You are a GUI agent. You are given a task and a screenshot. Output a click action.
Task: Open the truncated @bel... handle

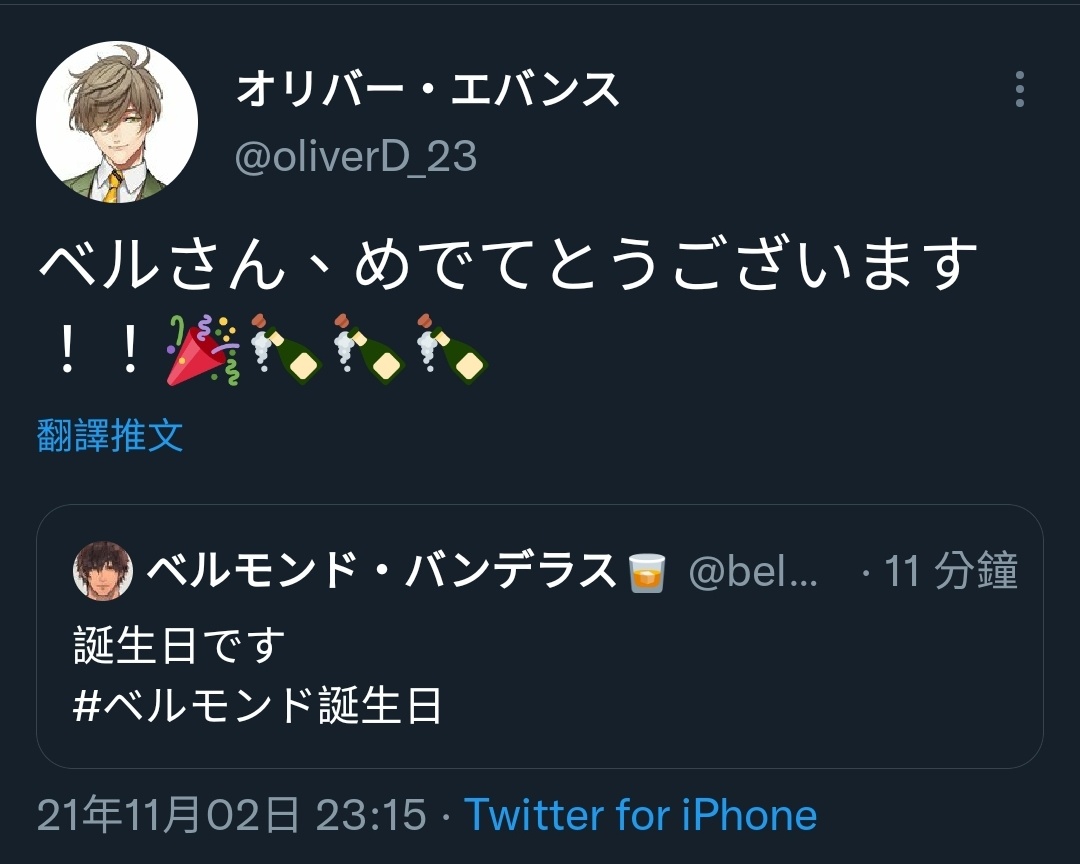pyautogui.click(x=753, y=572)
